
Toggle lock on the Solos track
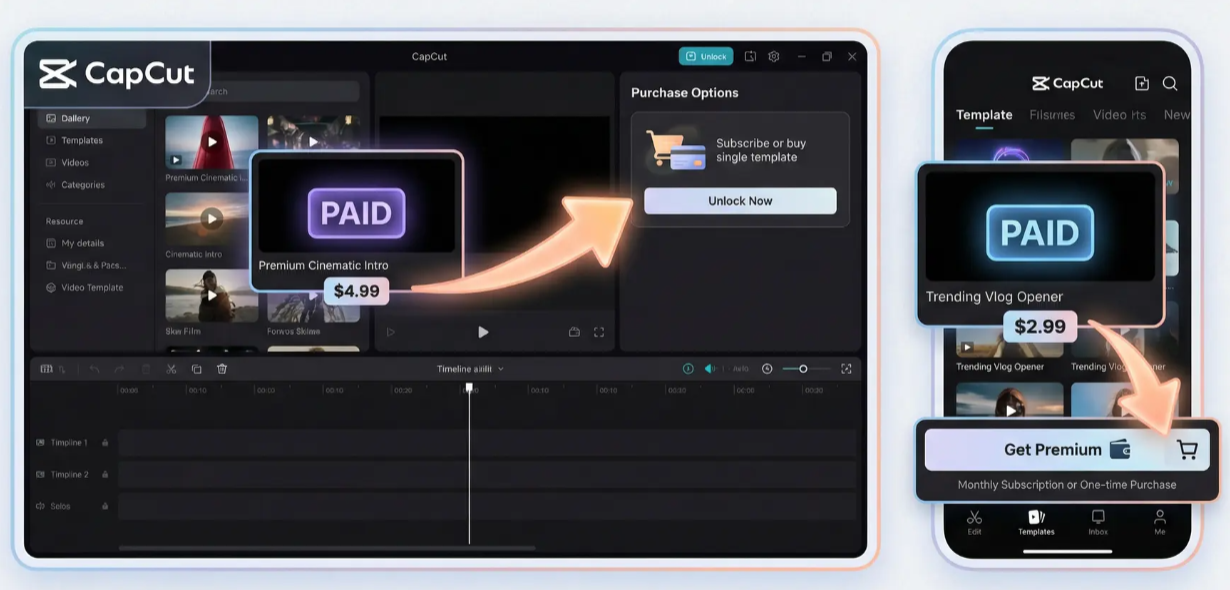point(105,506)
